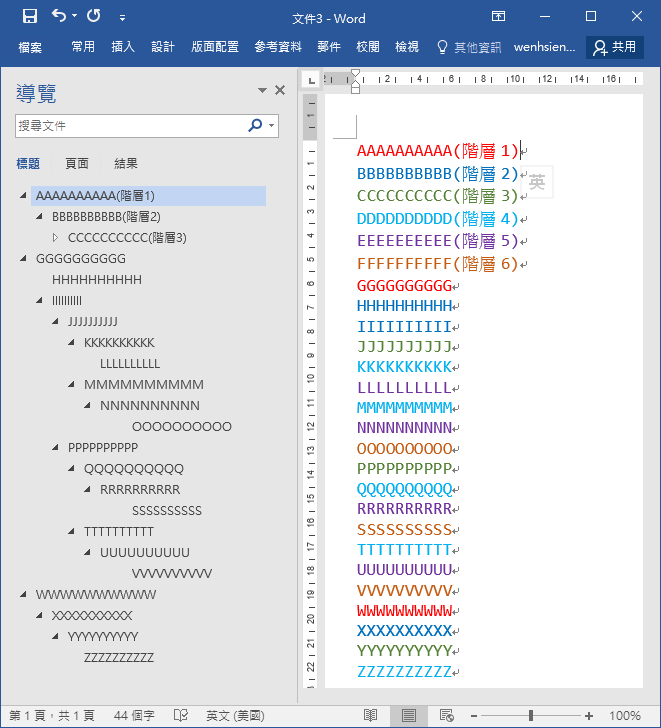Close the 導覽 navigation pane

(280, 90)
